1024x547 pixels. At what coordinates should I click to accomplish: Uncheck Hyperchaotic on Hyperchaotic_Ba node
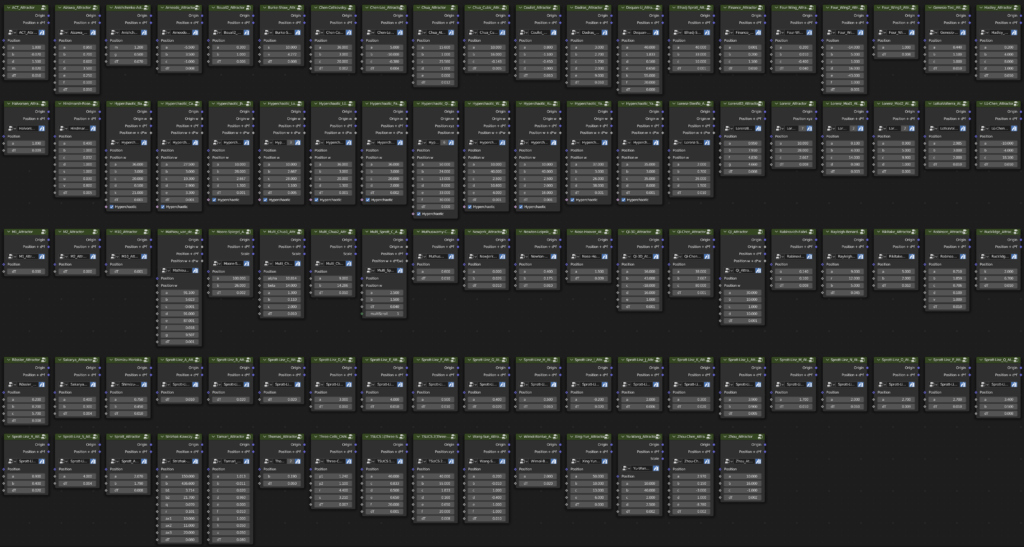pyautogui.click(x=112, y=206)
